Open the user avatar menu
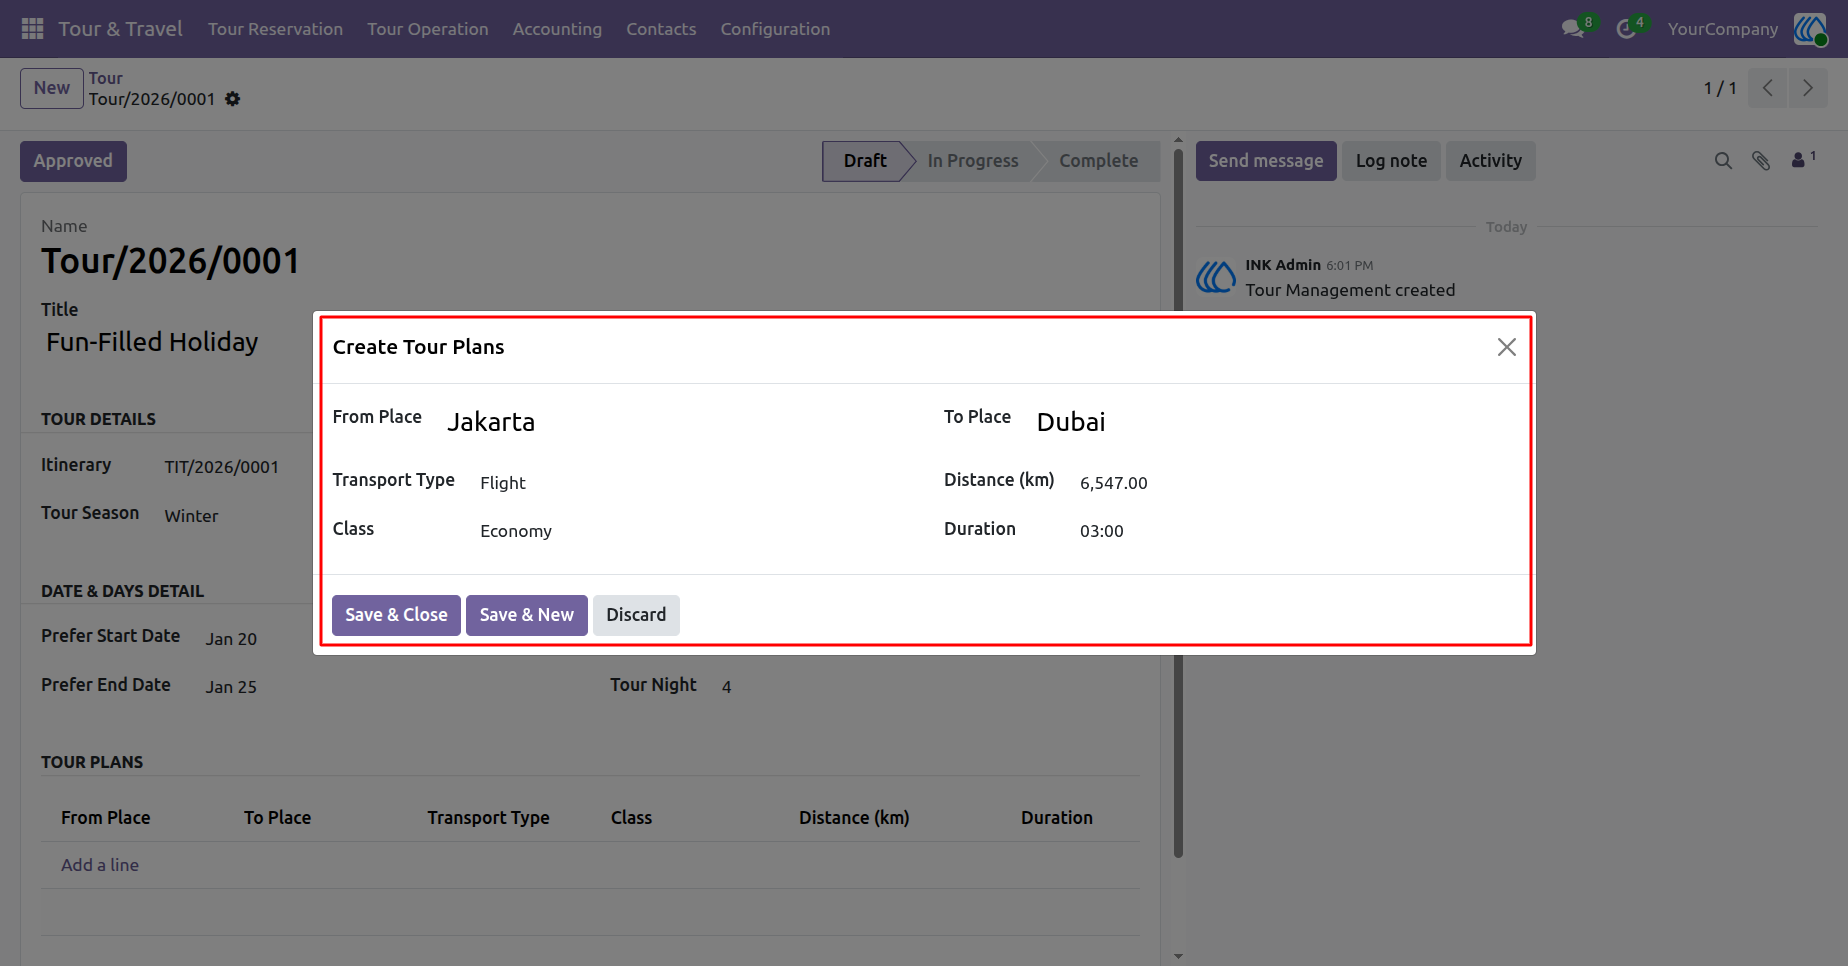Viewport: 1848px width, 966px height. click(1810, 29)
